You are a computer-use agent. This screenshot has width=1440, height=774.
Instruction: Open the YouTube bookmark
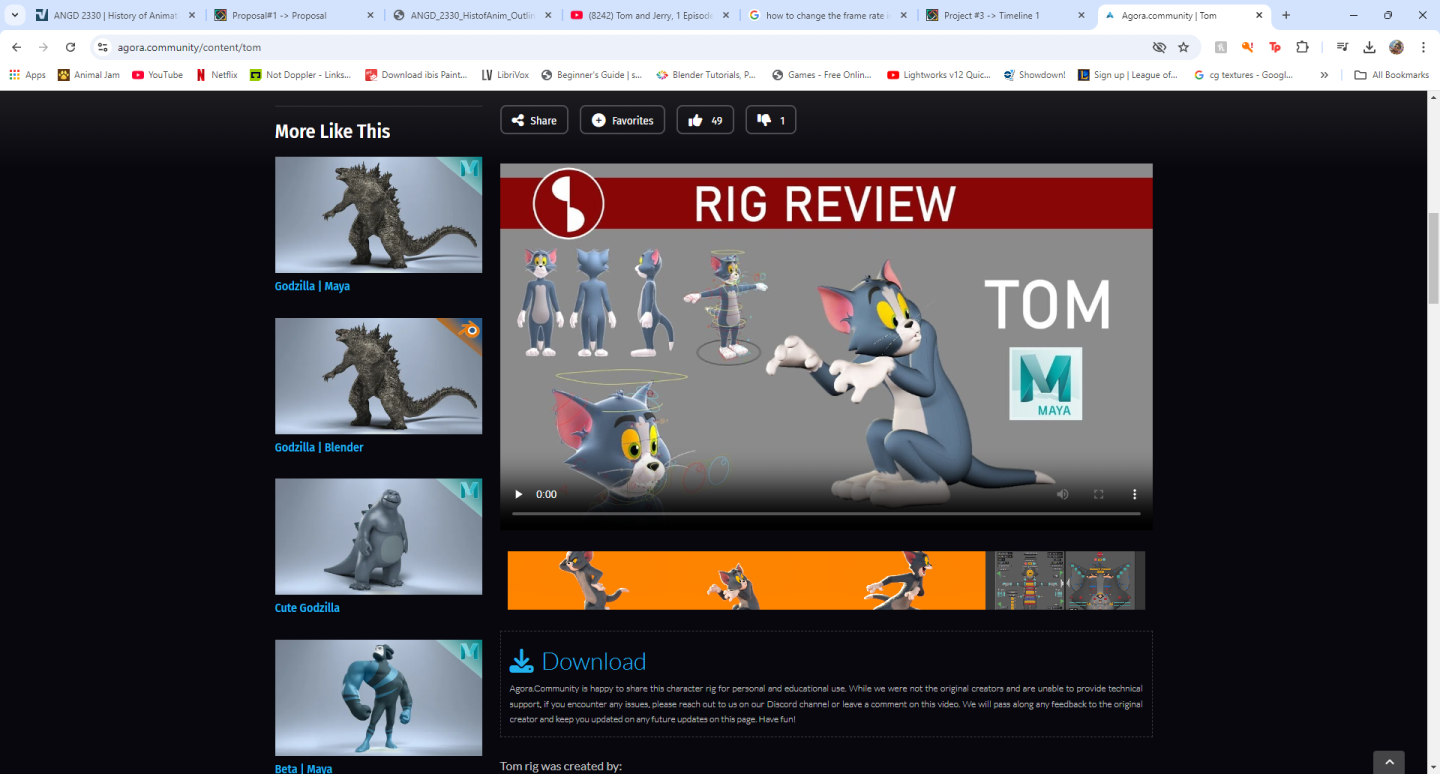(x=157, y=75)
